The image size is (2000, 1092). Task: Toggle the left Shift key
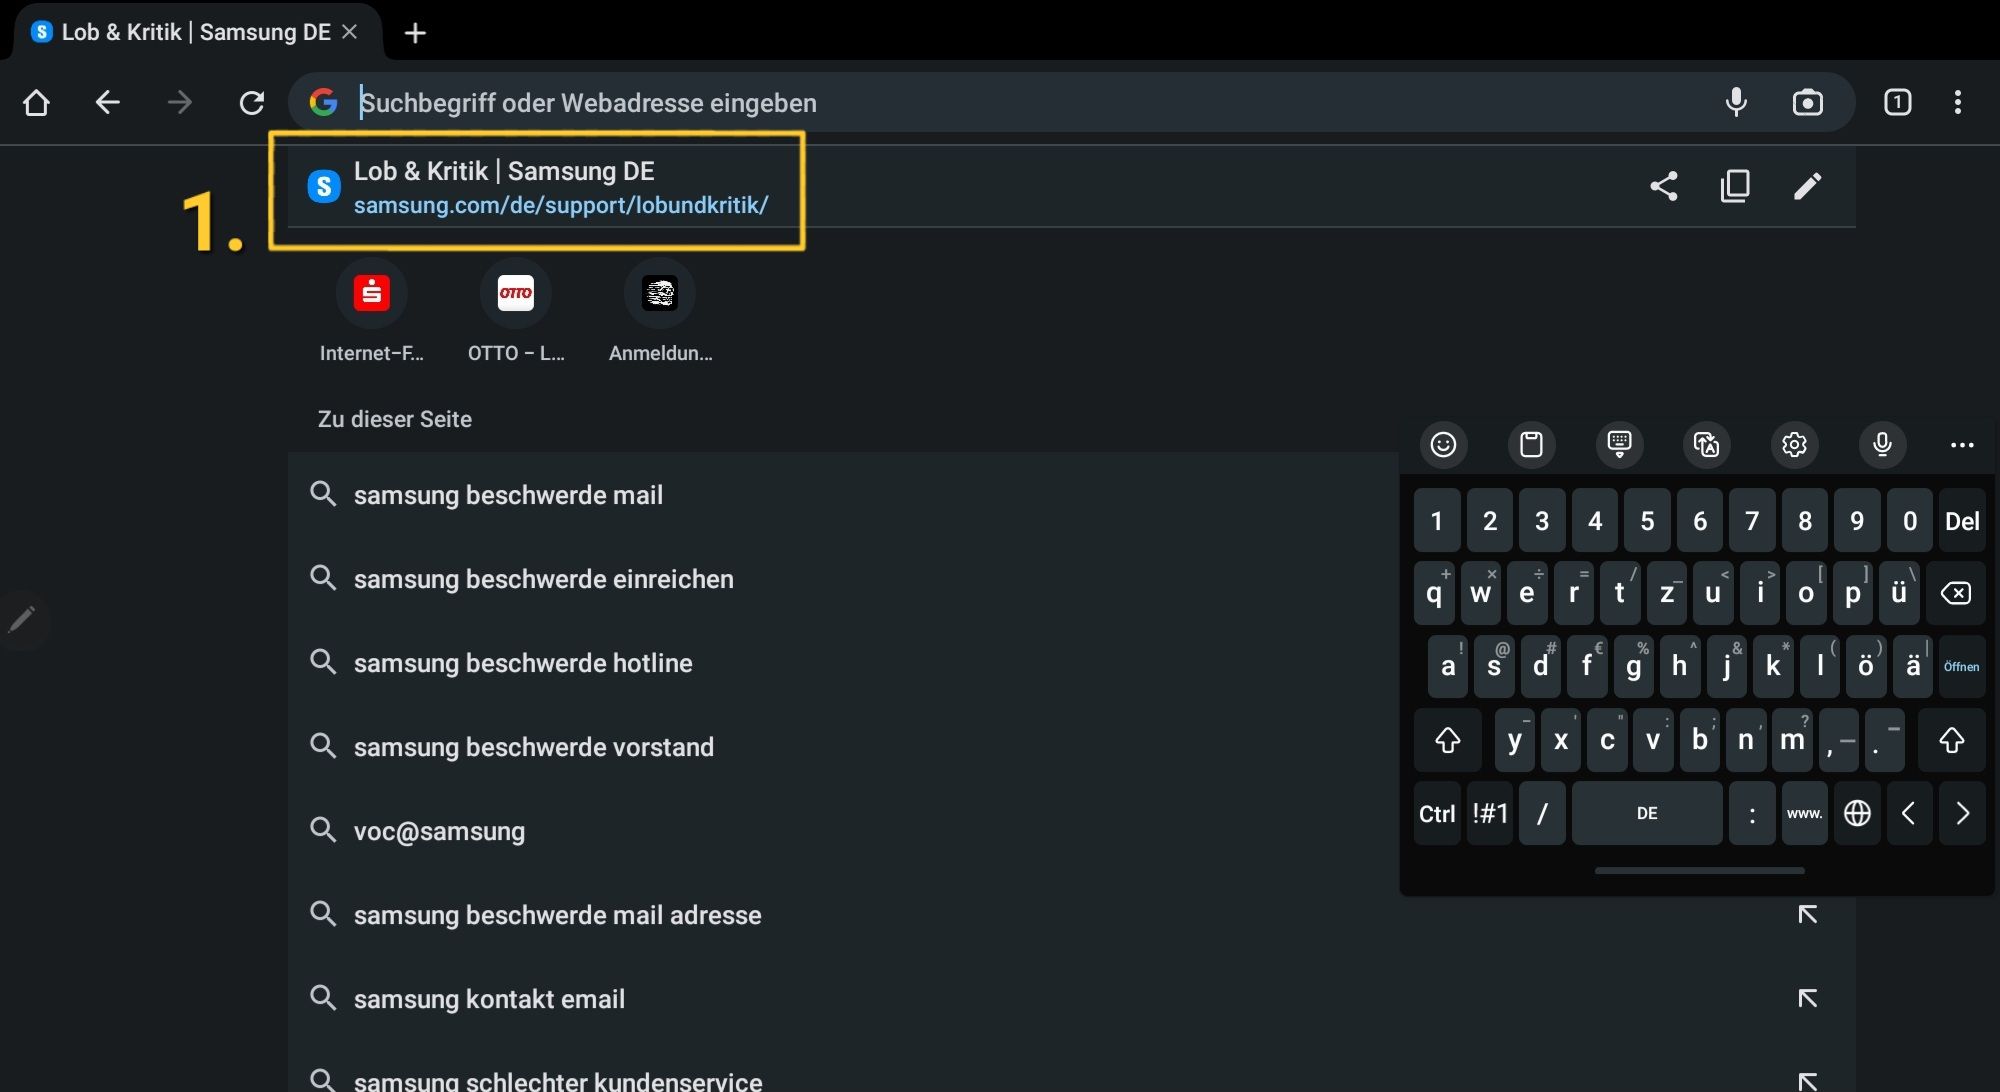tap(1448, 740)
